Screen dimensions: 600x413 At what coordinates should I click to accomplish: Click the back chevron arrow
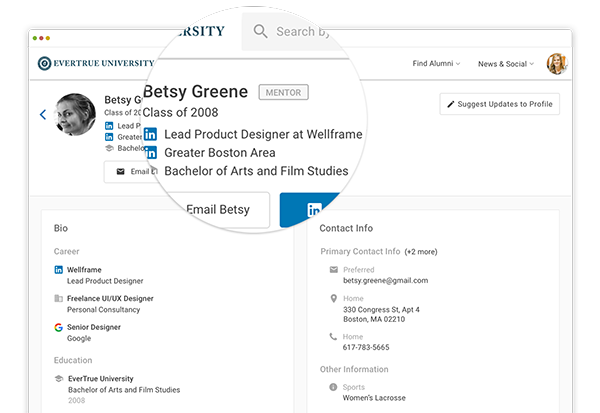(43, 115)
